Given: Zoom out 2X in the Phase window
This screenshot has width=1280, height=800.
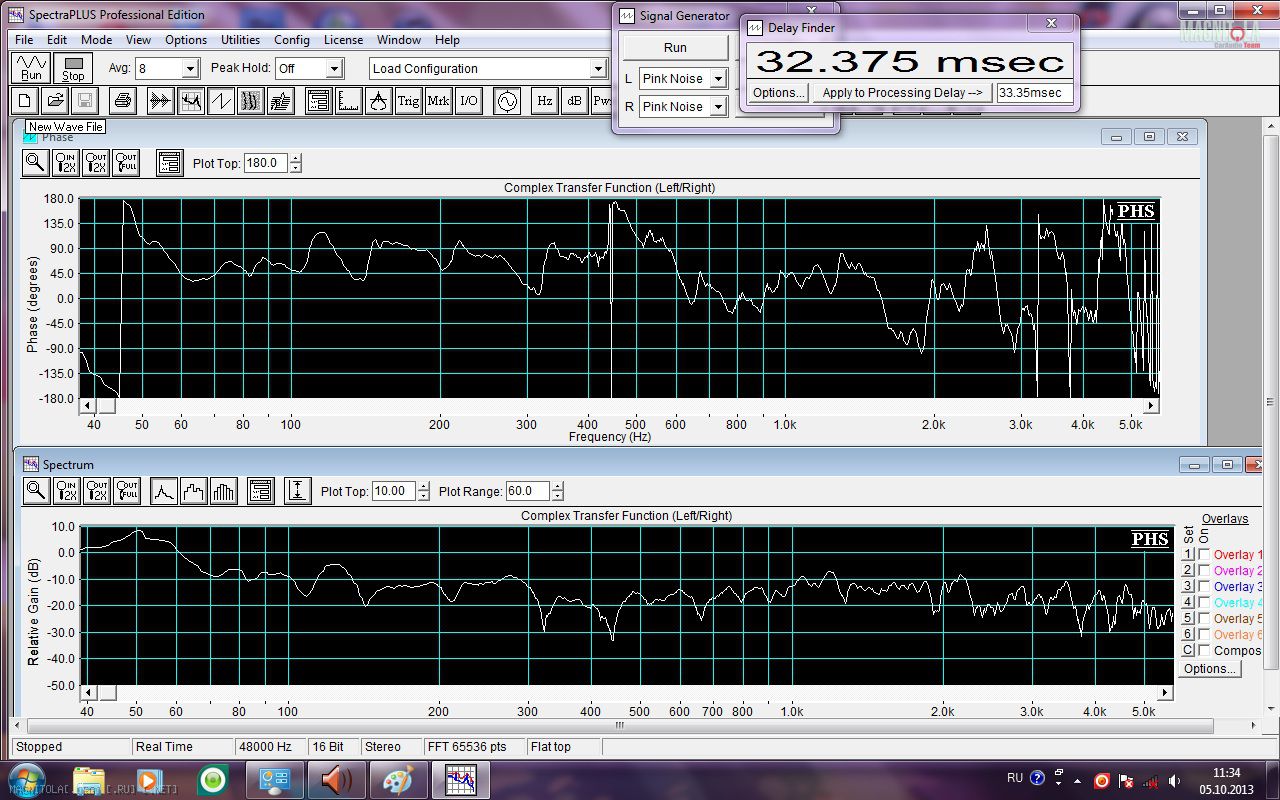Looking at the screenshot, I should [x=96, y=163].
